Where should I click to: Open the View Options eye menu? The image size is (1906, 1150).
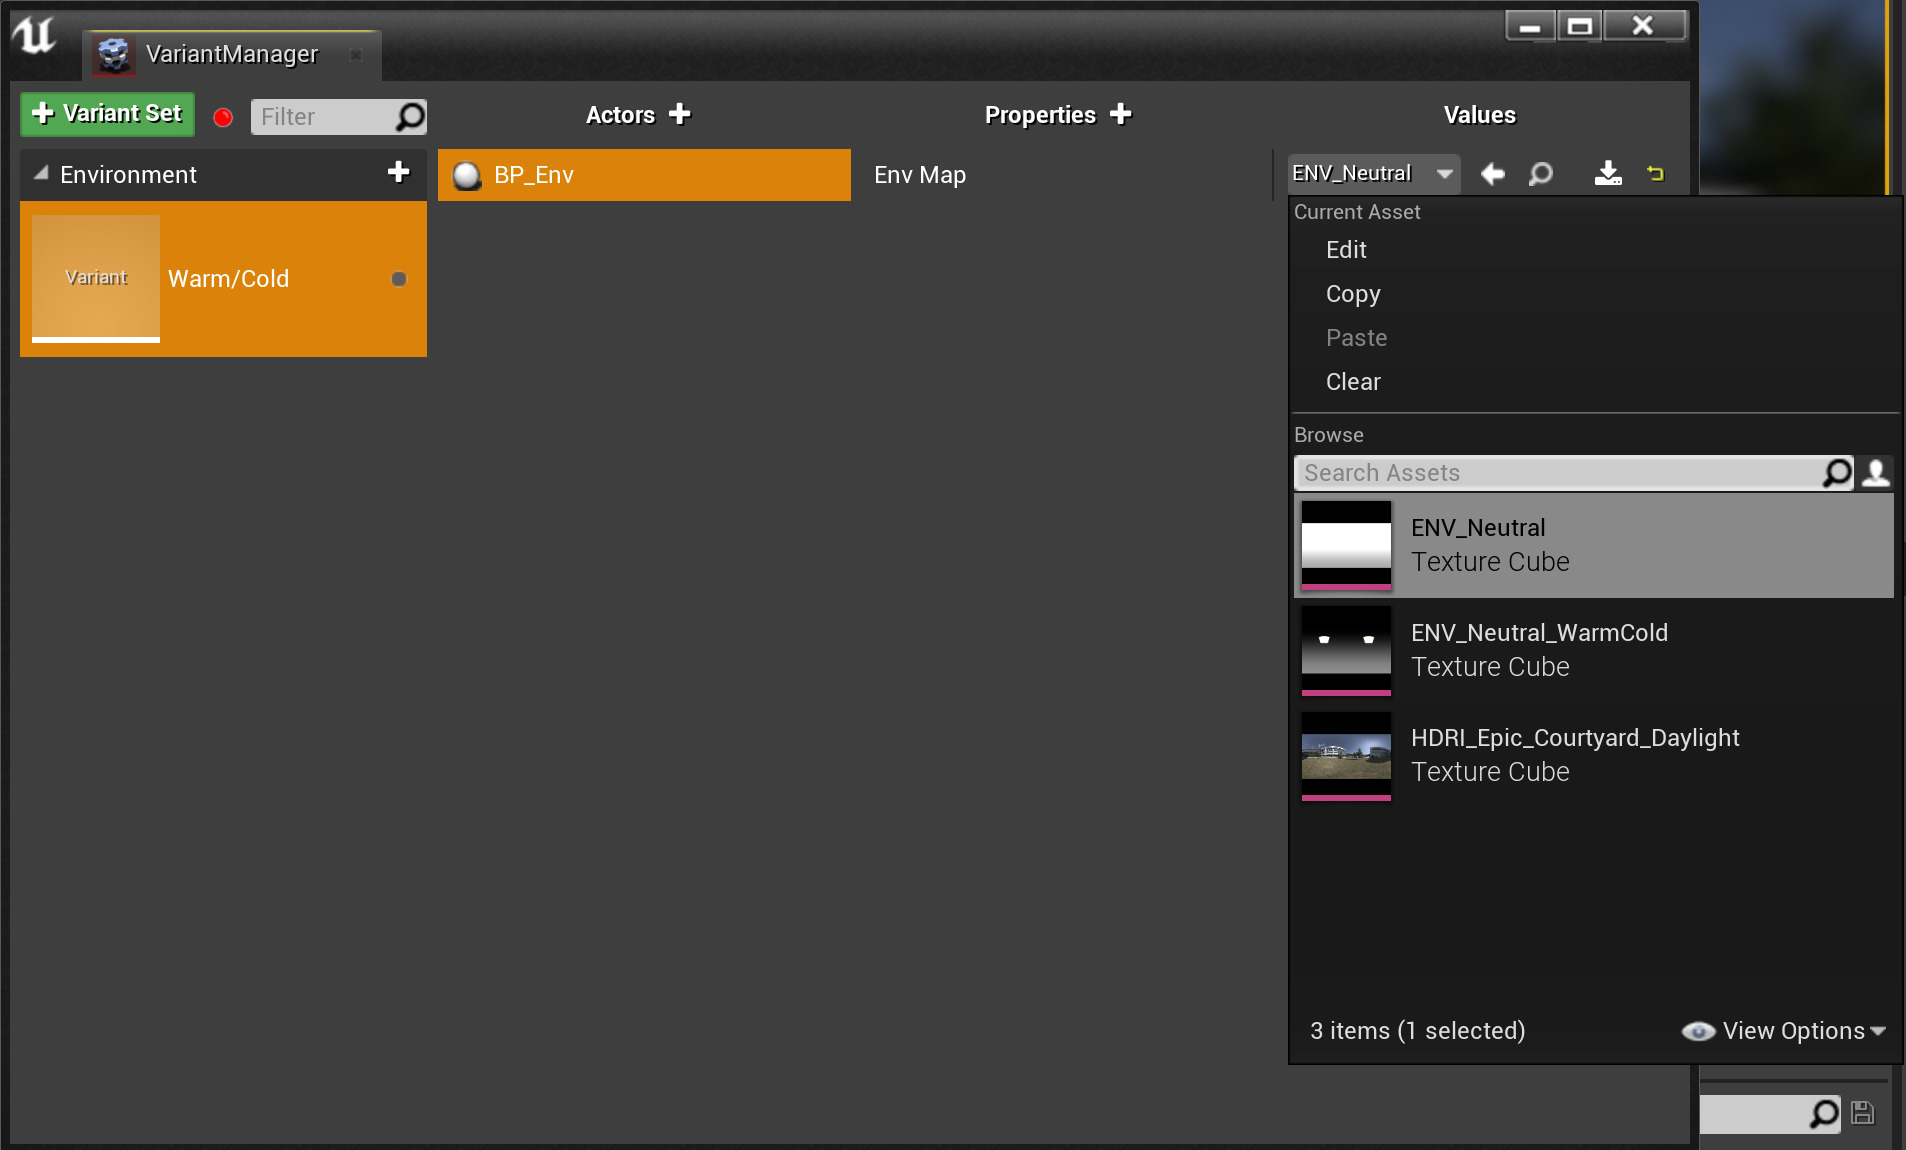[1784, 1031]
